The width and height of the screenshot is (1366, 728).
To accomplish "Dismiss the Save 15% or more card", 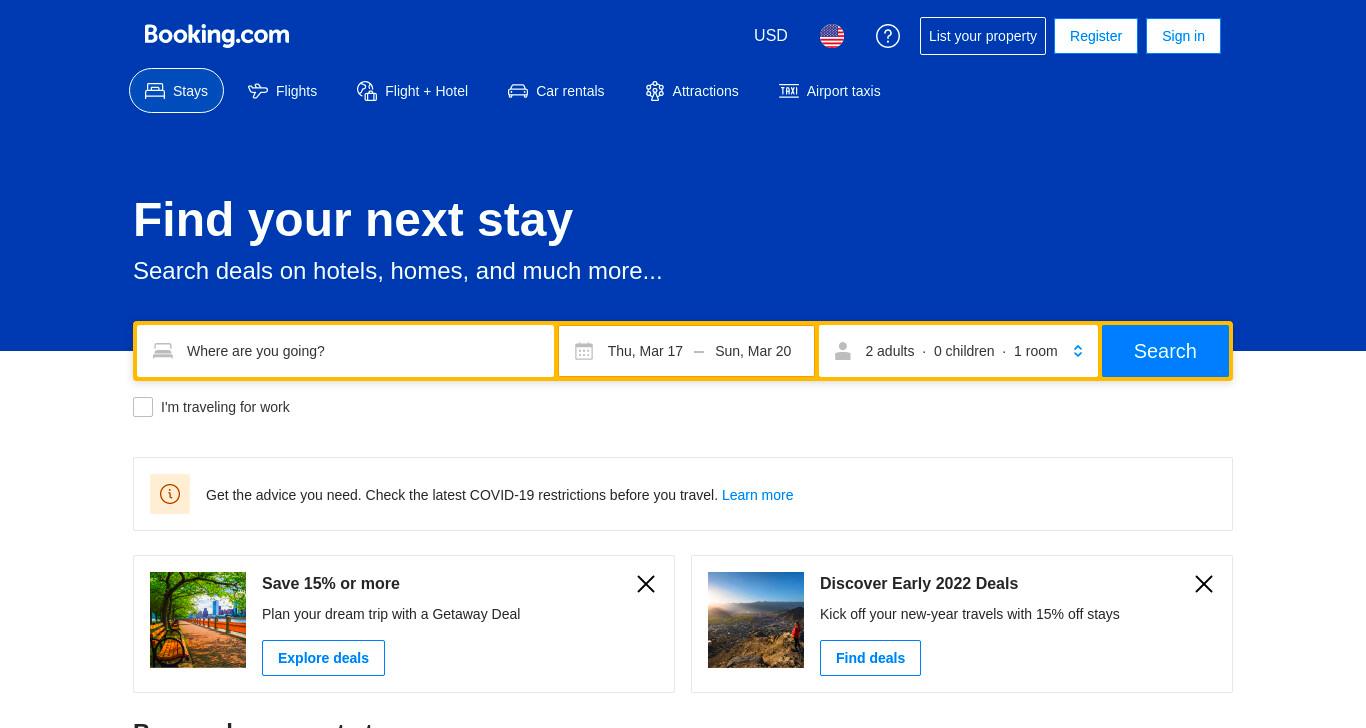I will [x=646, y=584].
